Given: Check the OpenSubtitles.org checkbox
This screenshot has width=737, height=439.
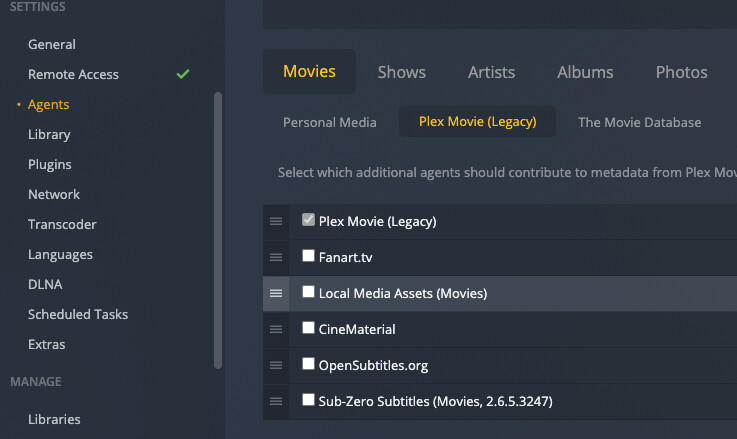Looking at the screenshot, I should click(309, 364).
